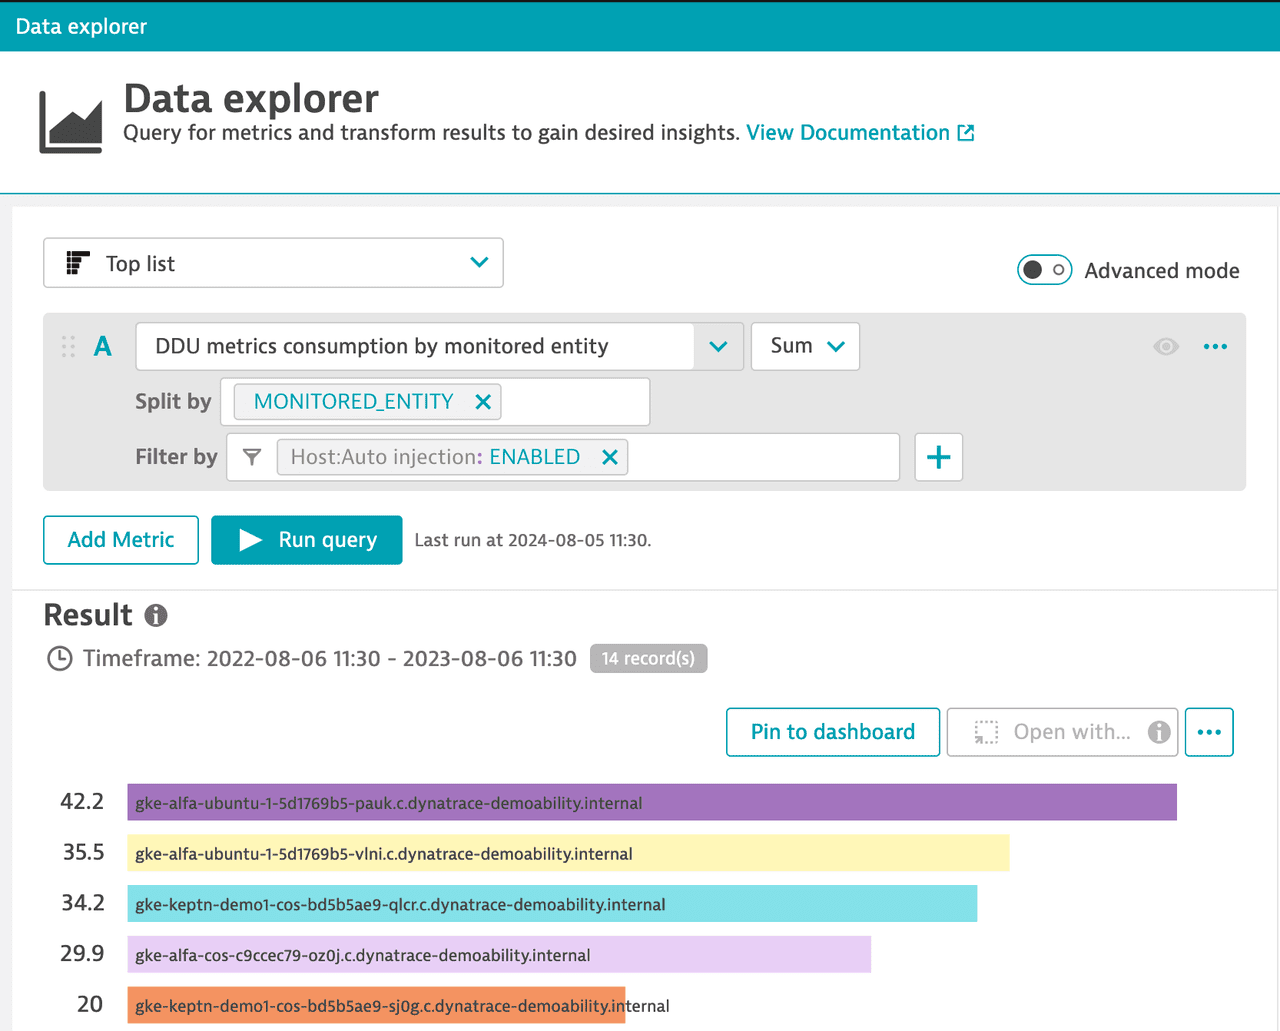This screenshot has height=1031, width=1280.
Task: Click the external link icon beside View Documentation
Action: [966, 133]
